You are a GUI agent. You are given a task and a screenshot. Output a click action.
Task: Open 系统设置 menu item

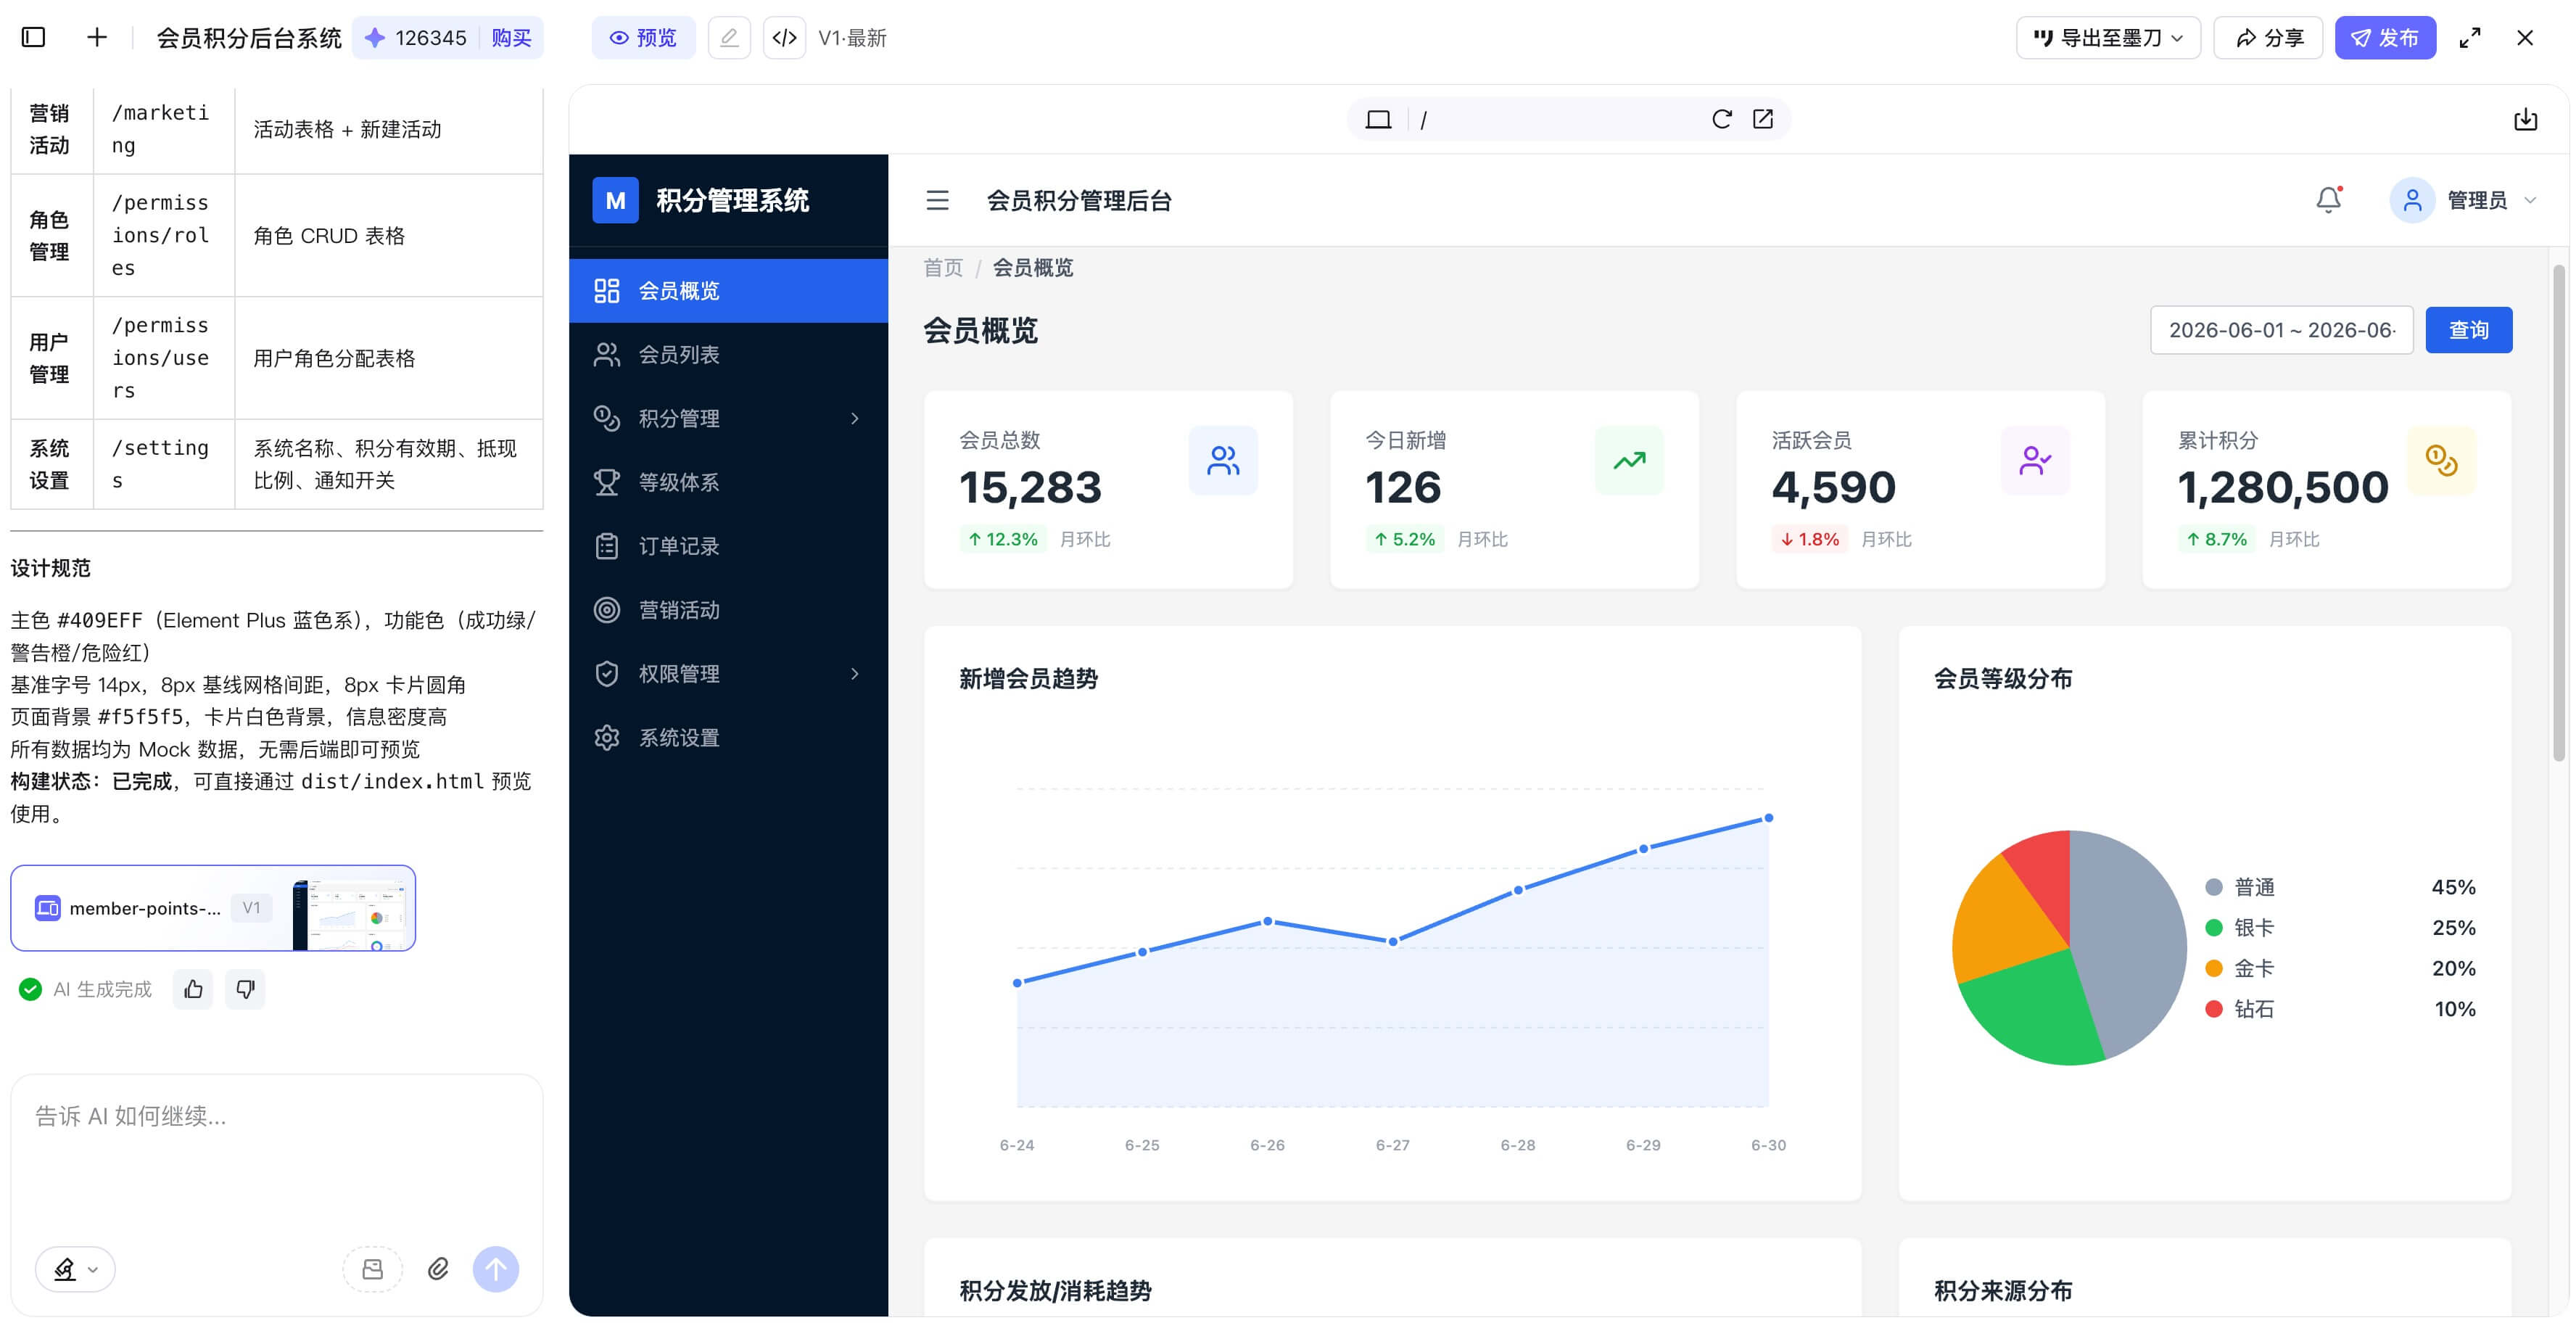728,738
